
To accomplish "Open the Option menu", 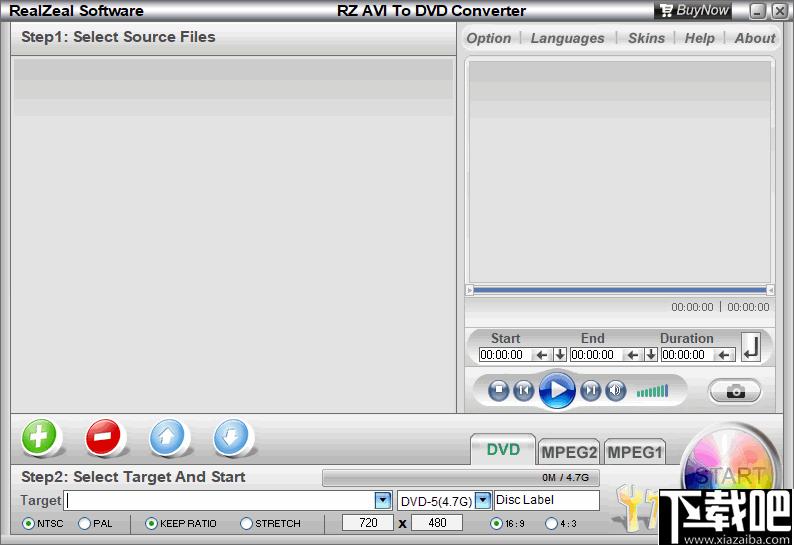I will 489,38.
